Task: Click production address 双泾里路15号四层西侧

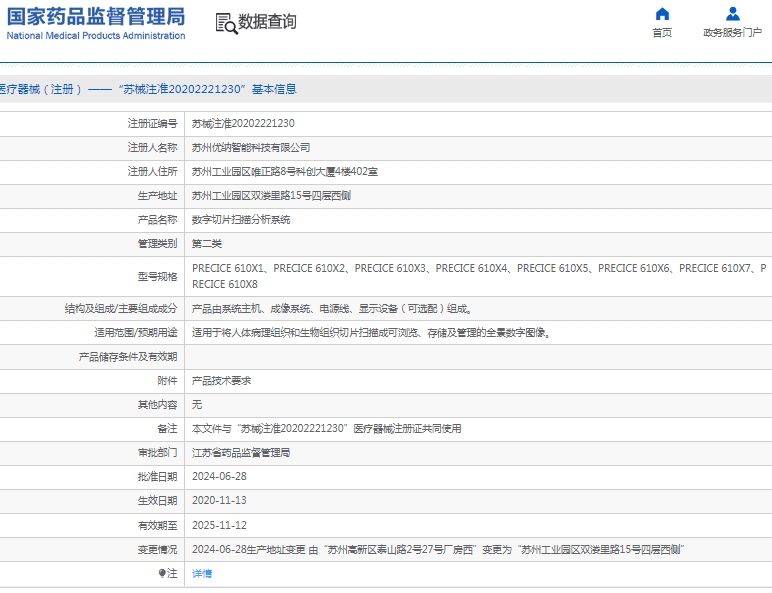Action: point(271,196)
